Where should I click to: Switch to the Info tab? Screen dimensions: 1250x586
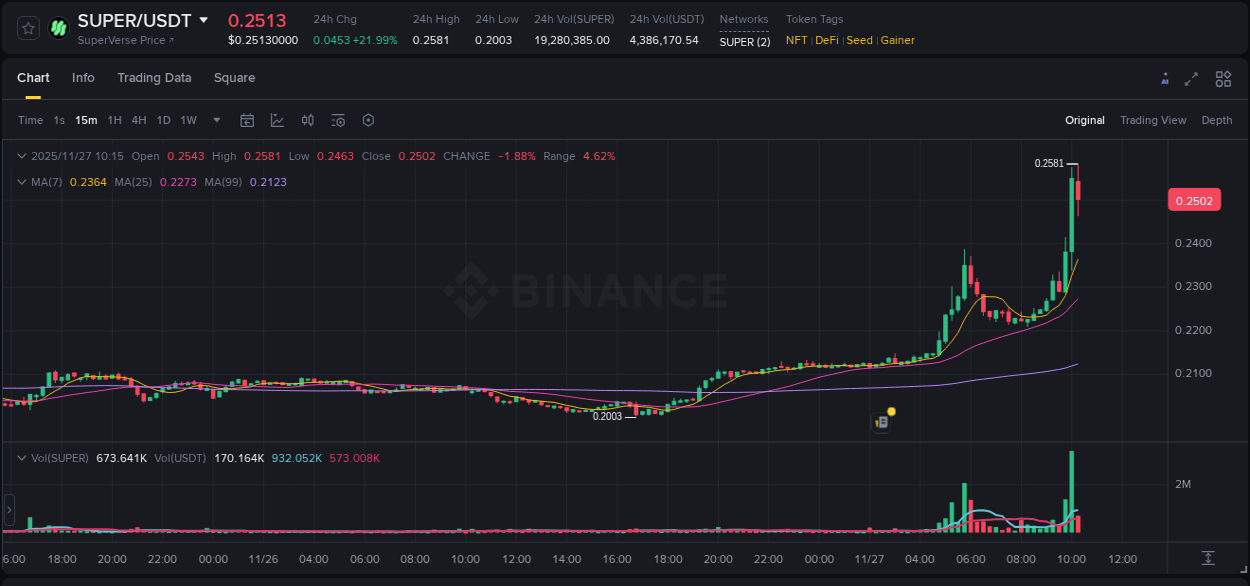click(83, 78)
